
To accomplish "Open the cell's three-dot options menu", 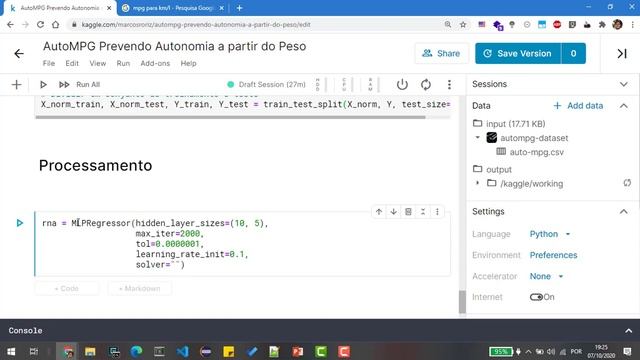I will (437, 211).
